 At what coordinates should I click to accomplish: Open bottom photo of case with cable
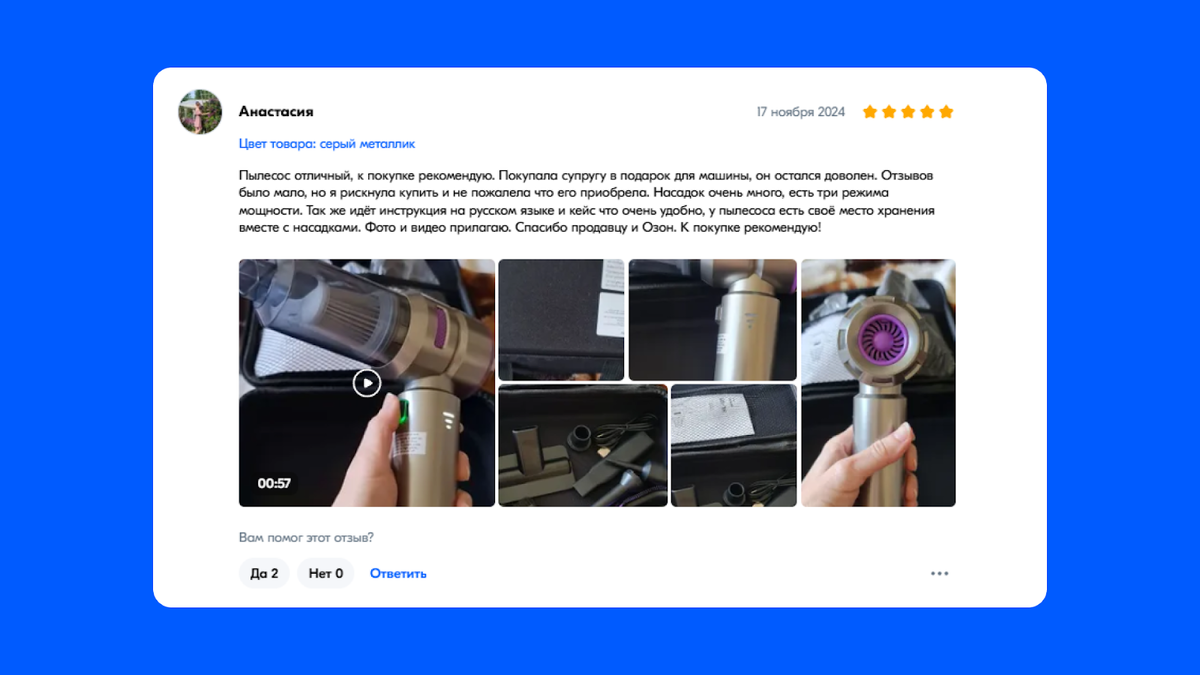coord(734,445)
